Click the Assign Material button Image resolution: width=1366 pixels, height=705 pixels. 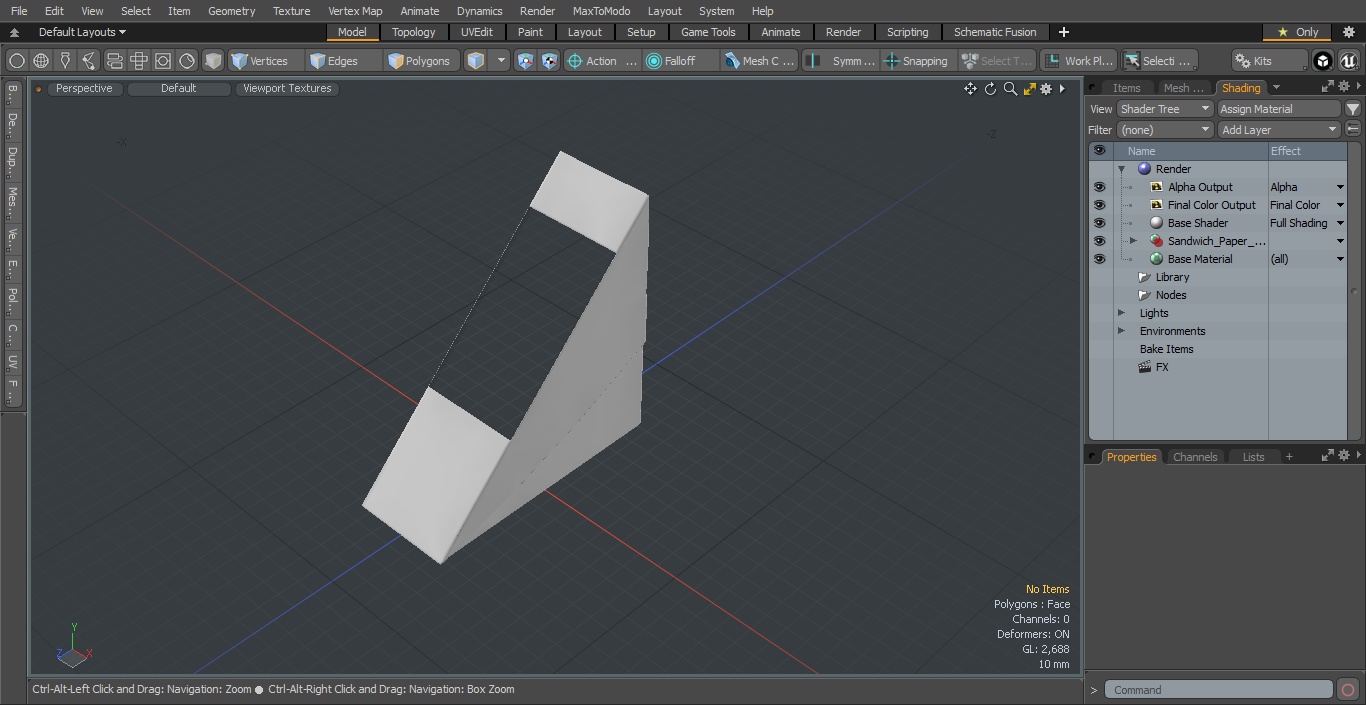point(1279,109)
